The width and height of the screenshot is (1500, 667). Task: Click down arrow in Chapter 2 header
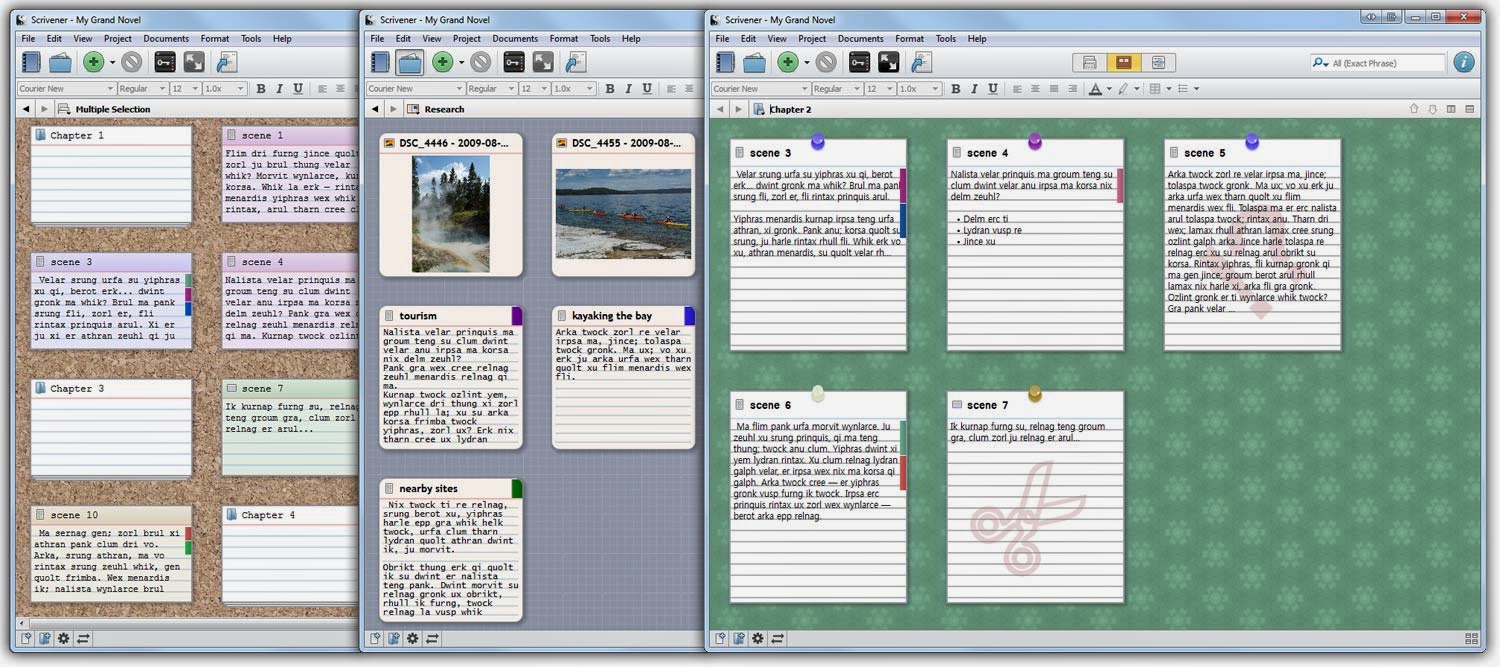[x=1432, y=109]
